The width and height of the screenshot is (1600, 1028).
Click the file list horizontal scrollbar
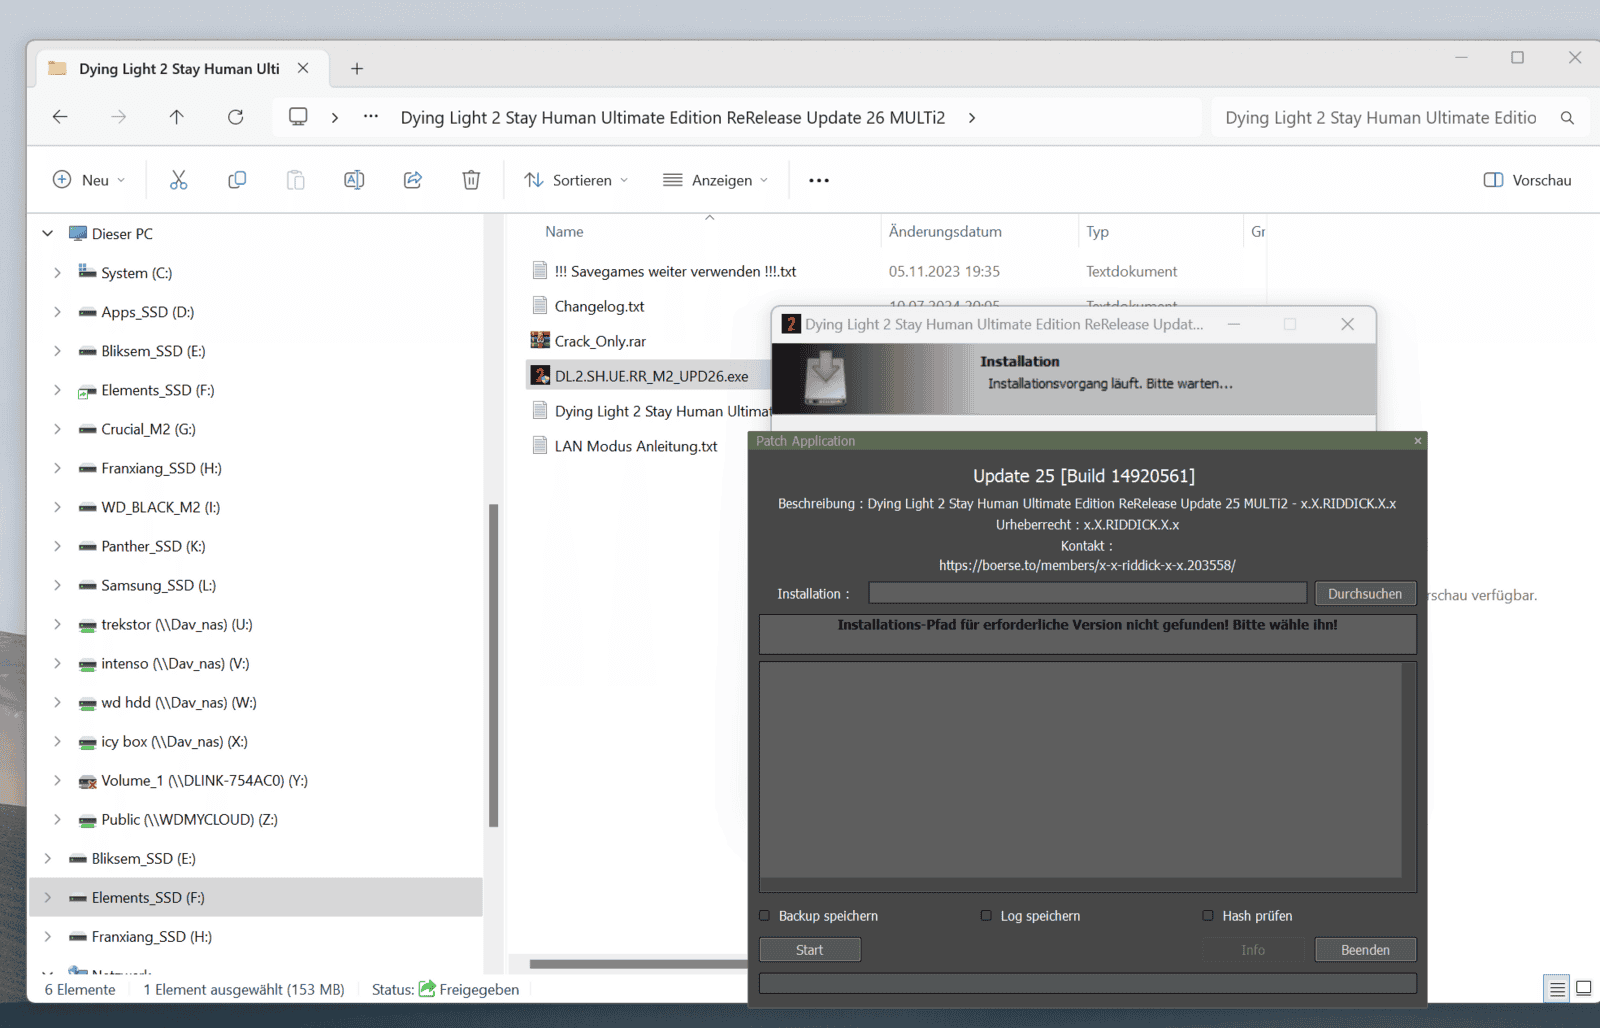pyautogui.click(x=638, y=964)
